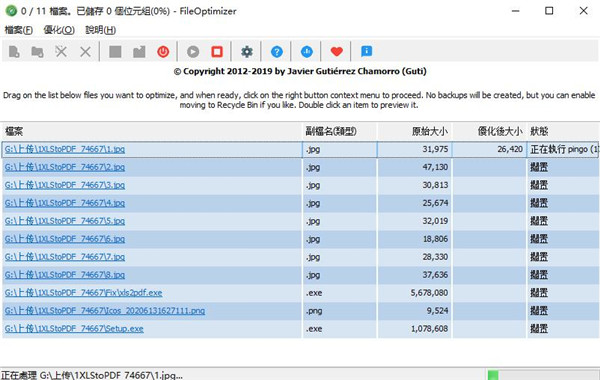This screenshot has width=600, height=380.
Task: Close the FileOptimizer window
Action: [584, 11]
